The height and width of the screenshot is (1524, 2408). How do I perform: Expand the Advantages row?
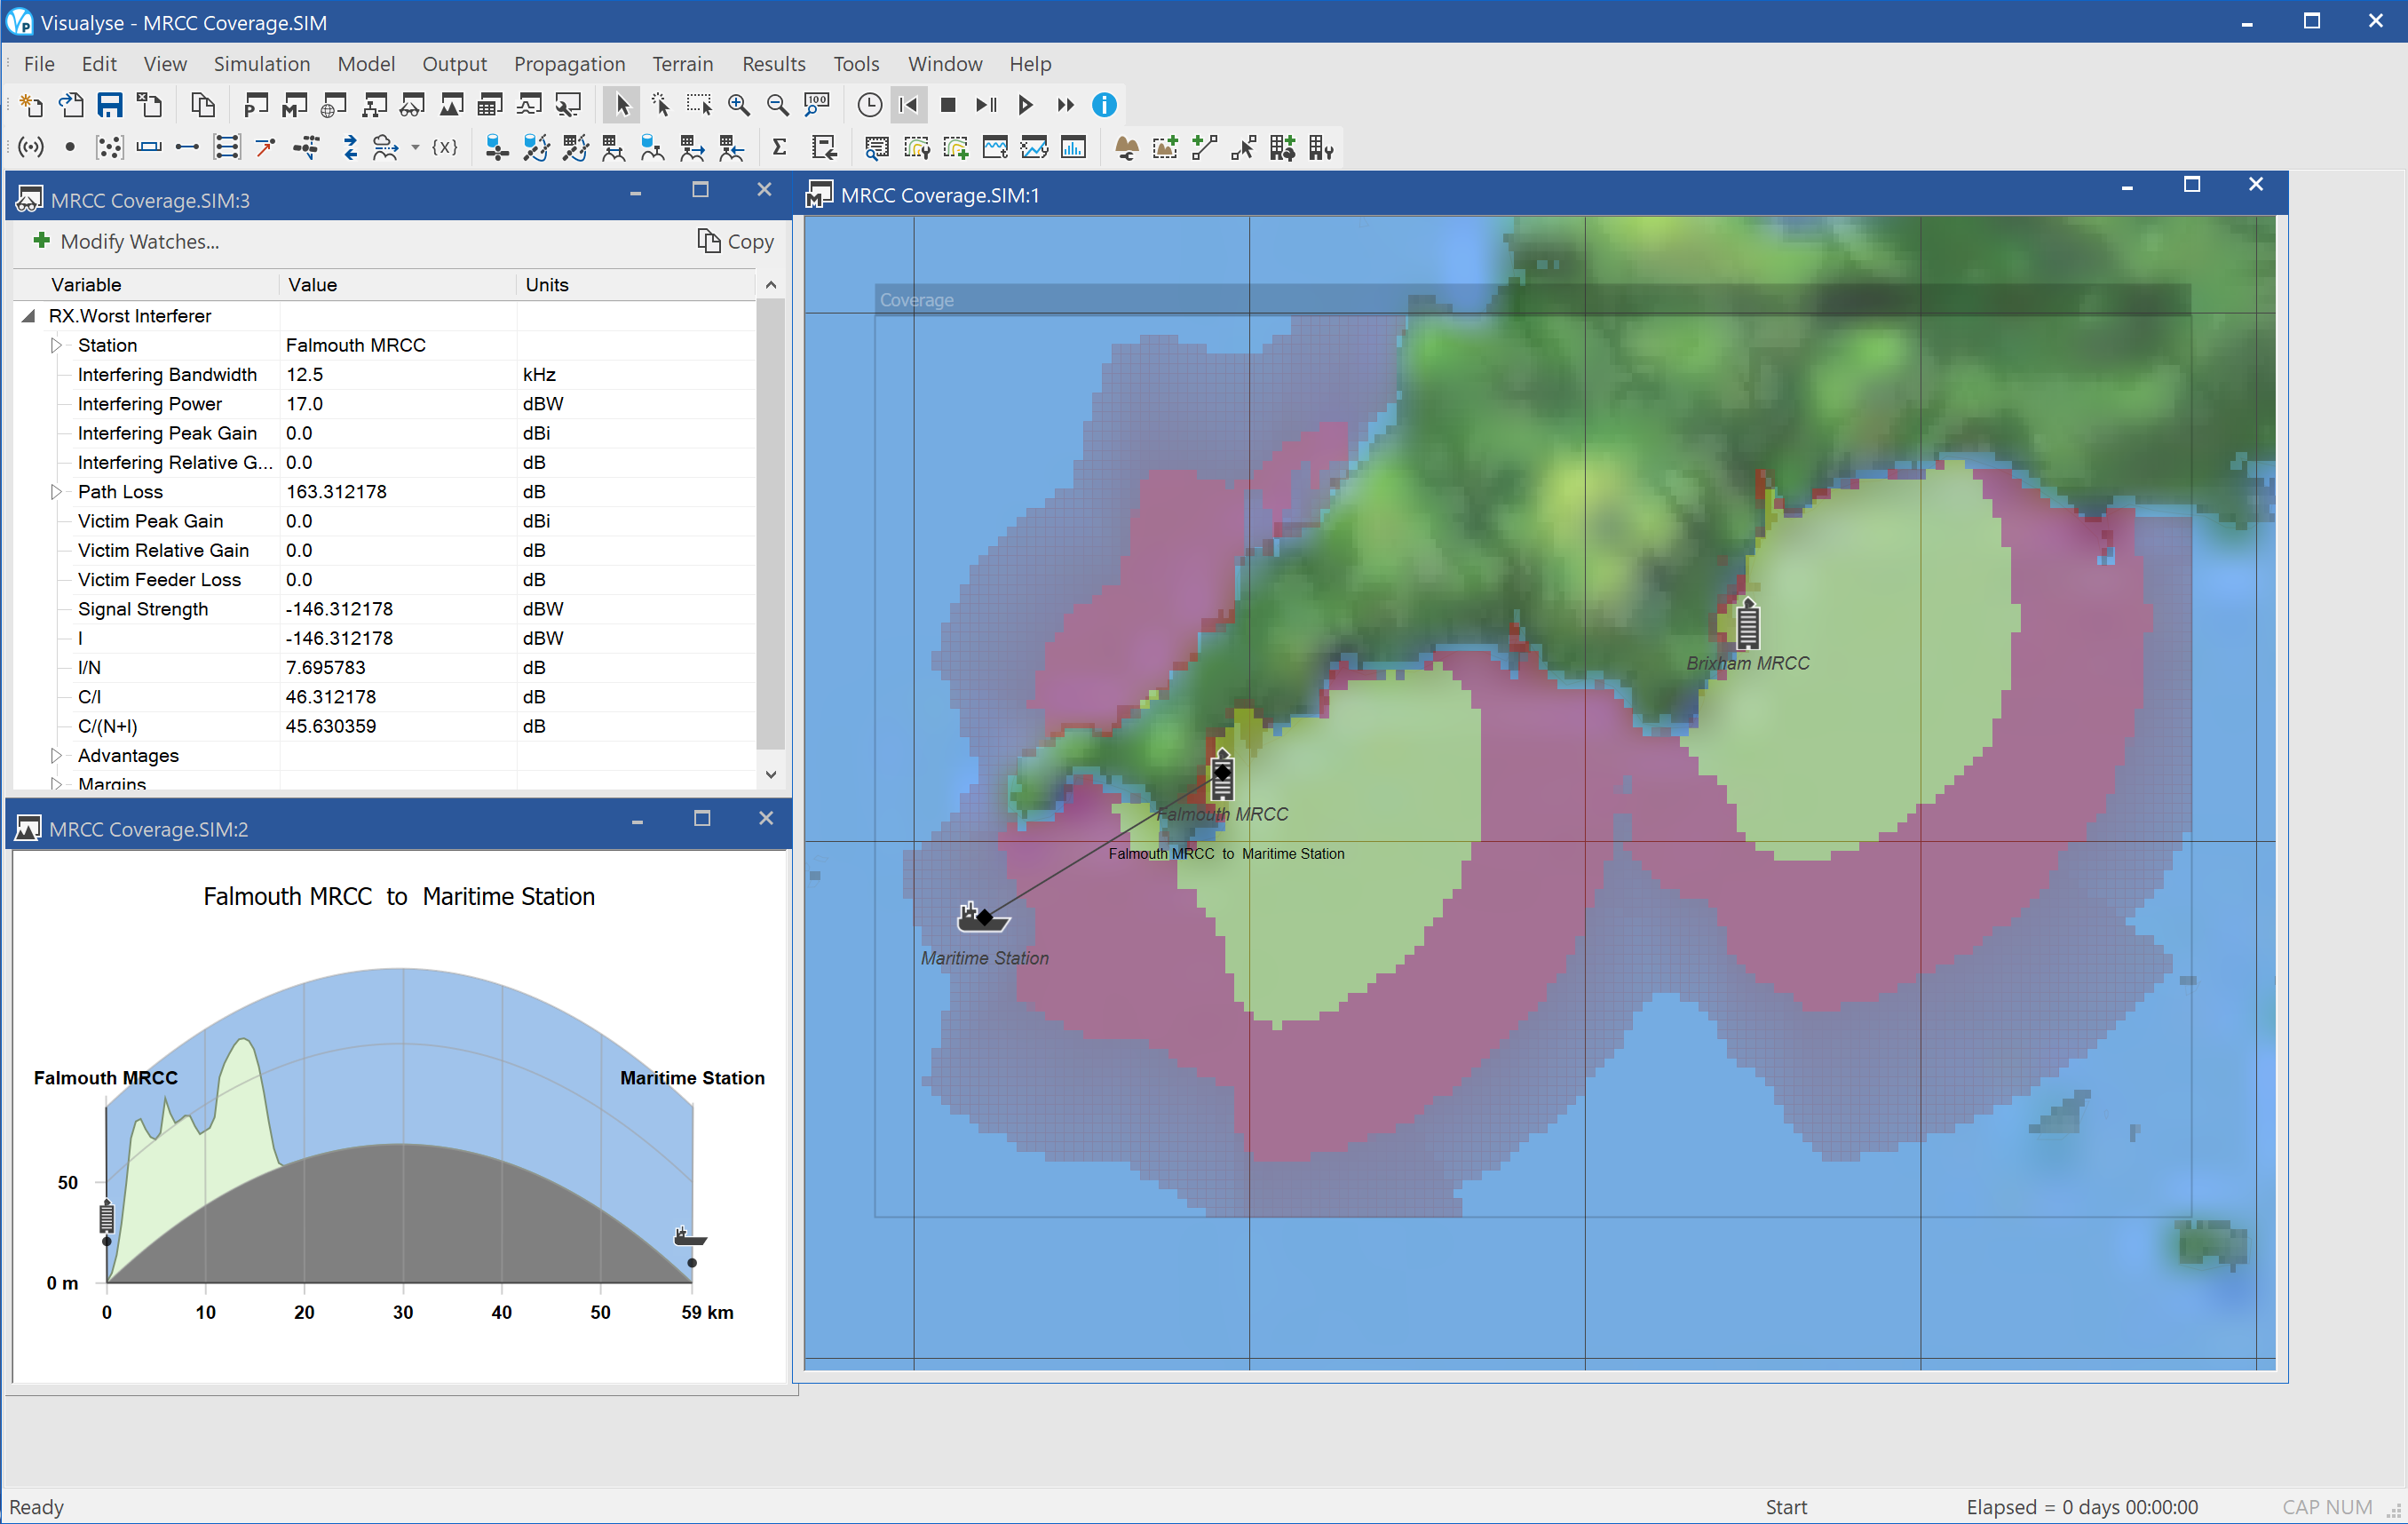pyautogui.click(x=56, y=756)
